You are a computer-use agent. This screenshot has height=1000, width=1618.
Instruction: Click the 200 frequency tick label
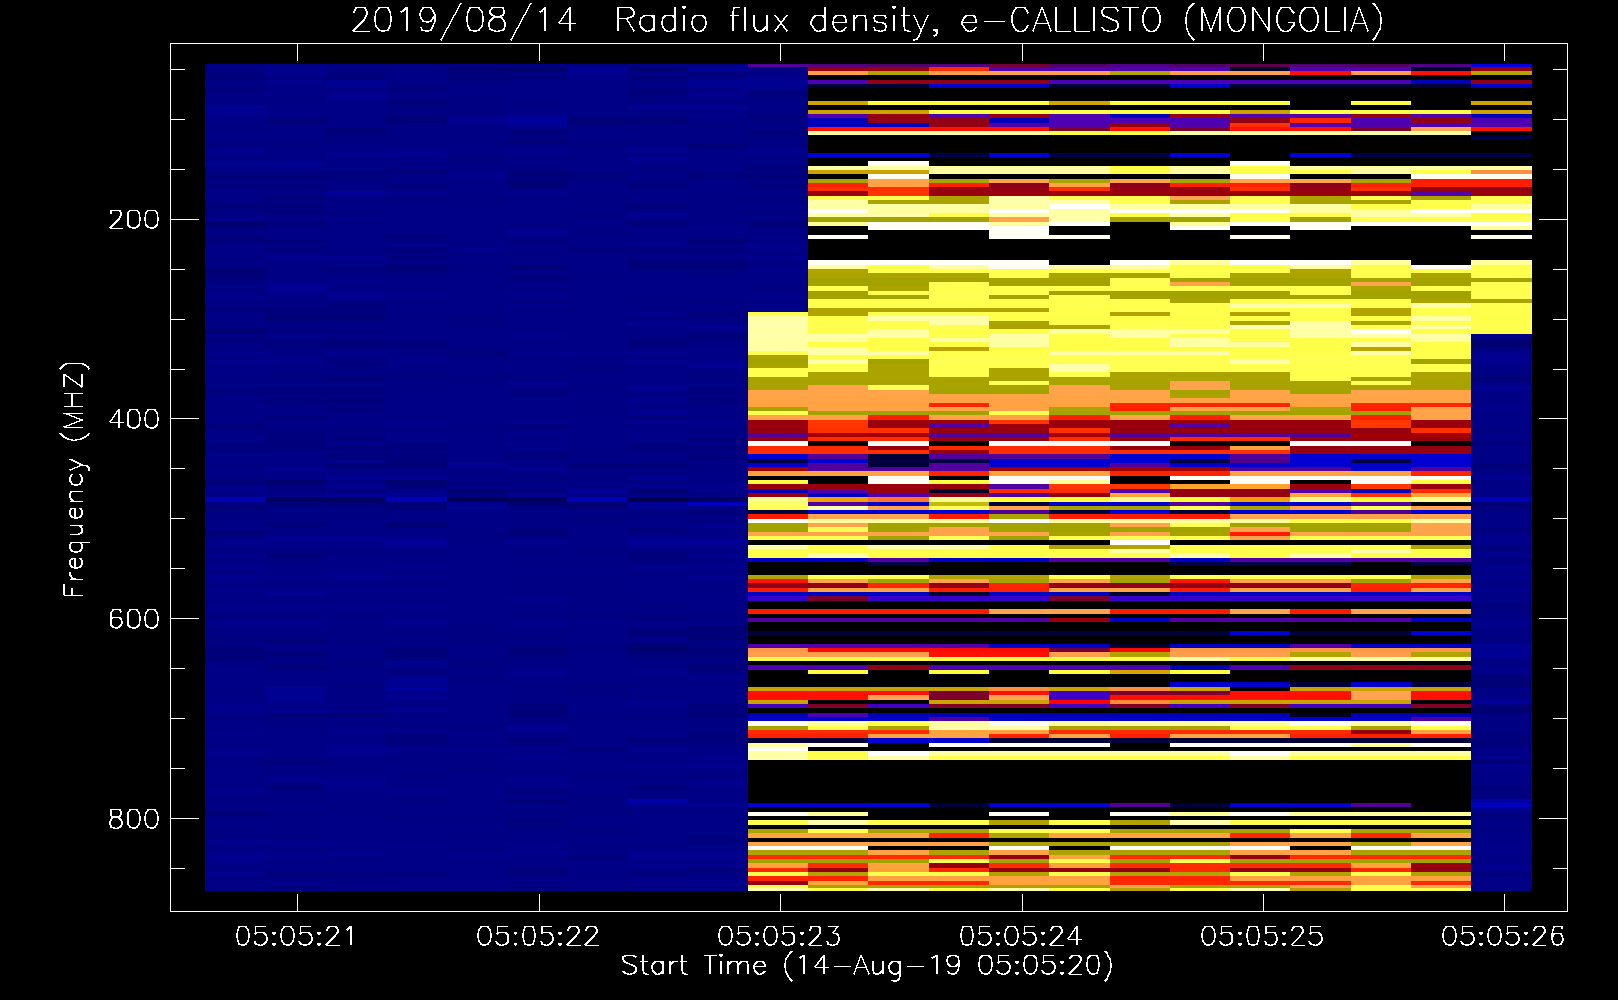(134, 220)
